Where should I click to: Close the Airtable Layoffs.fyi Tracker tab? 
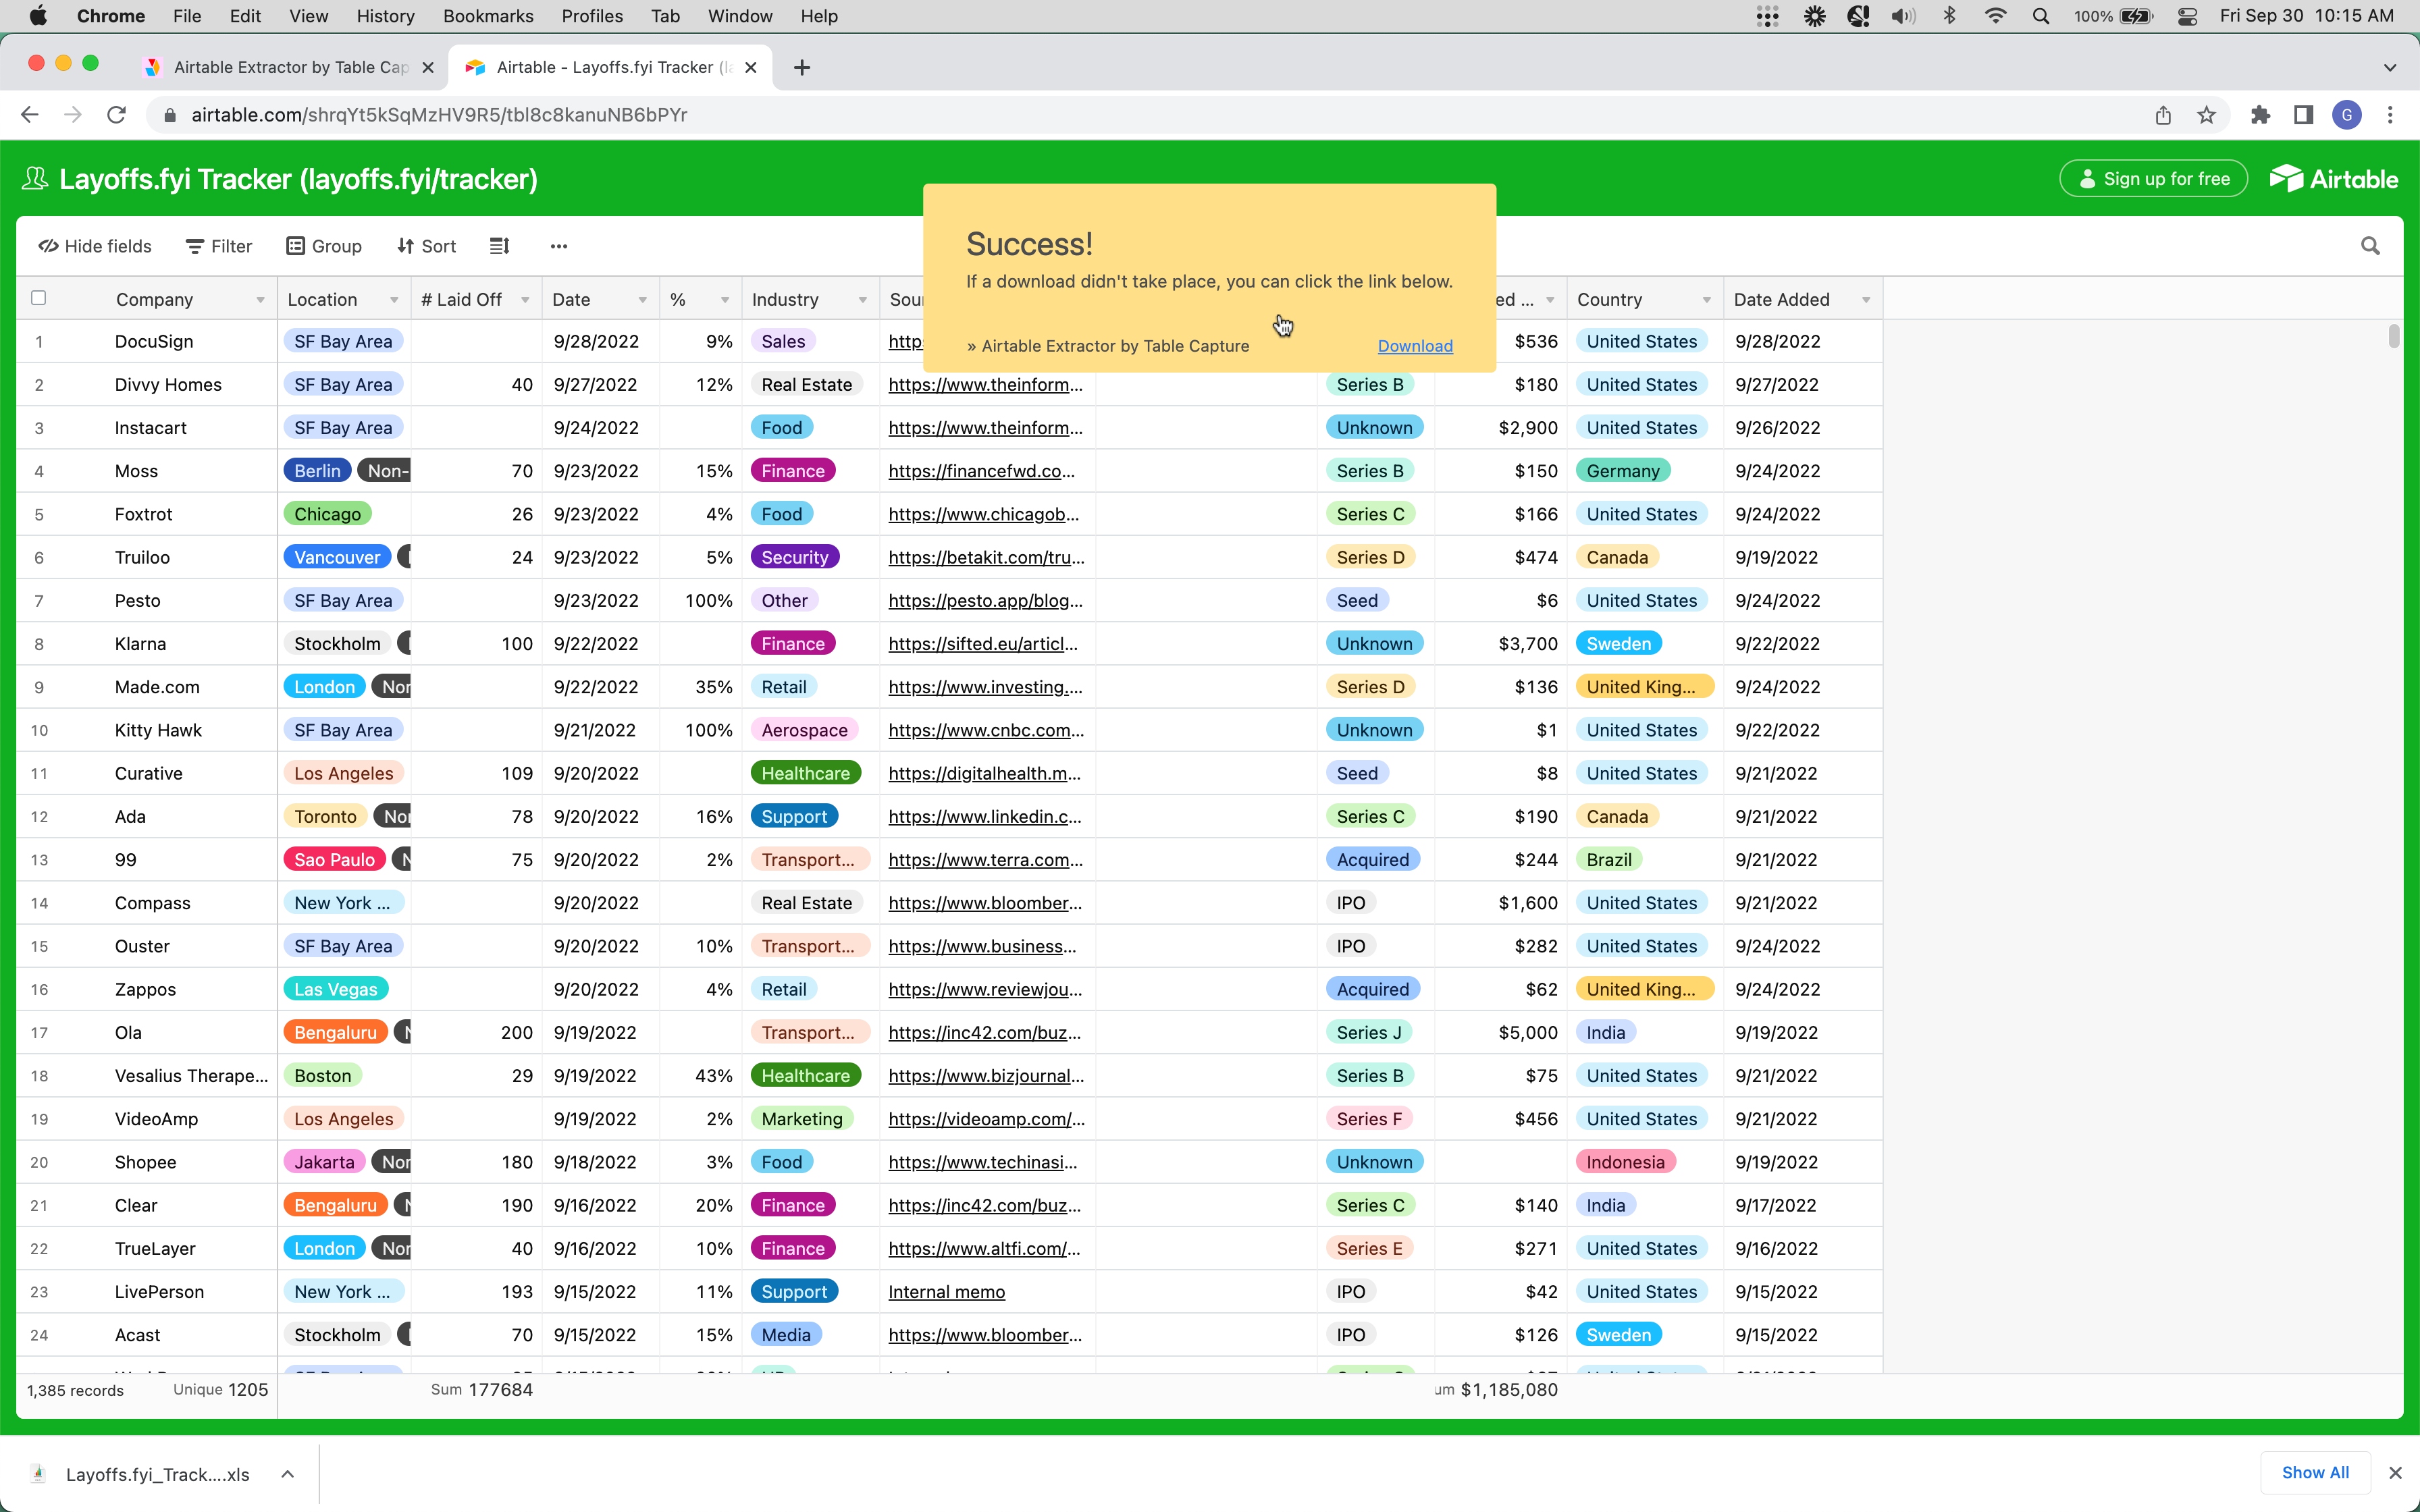[751, 67]
